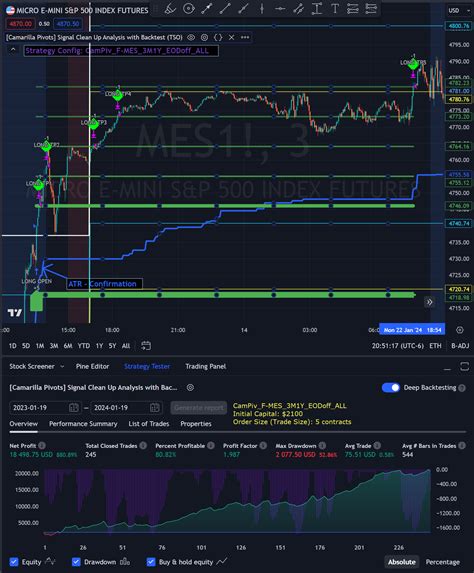
Task: Select the 5D time range
Action: coord(26,346)
